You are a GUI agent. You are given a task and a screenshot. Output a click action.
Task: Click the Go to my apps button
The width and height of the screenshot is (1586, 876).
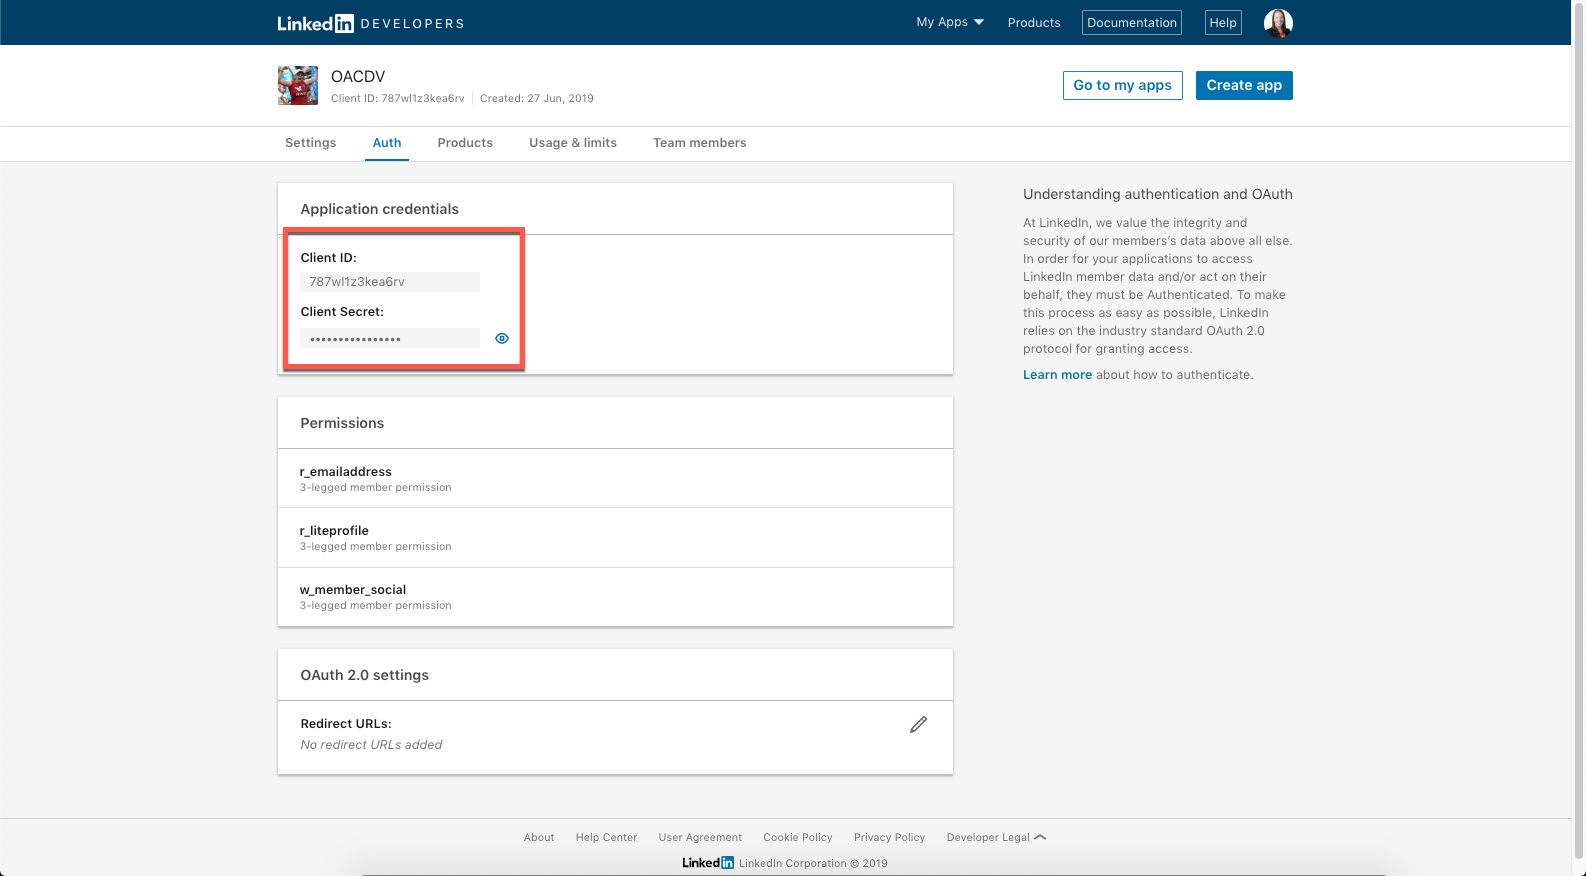tap(1122, 86)
